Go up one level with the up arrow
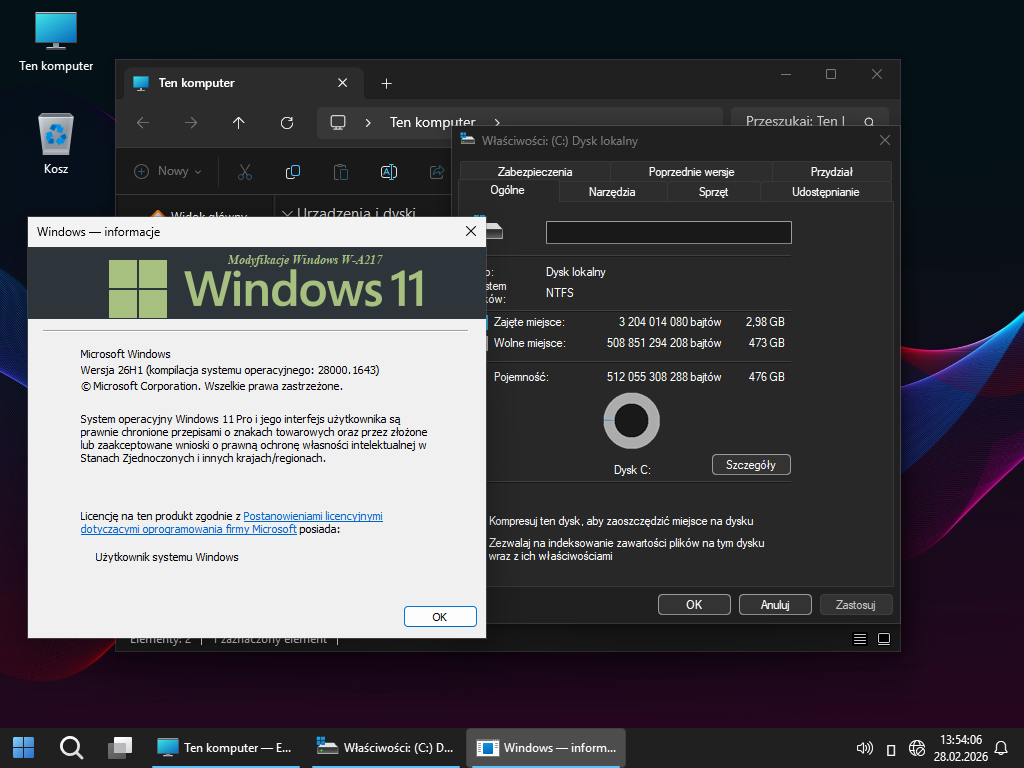 point(238,122)
